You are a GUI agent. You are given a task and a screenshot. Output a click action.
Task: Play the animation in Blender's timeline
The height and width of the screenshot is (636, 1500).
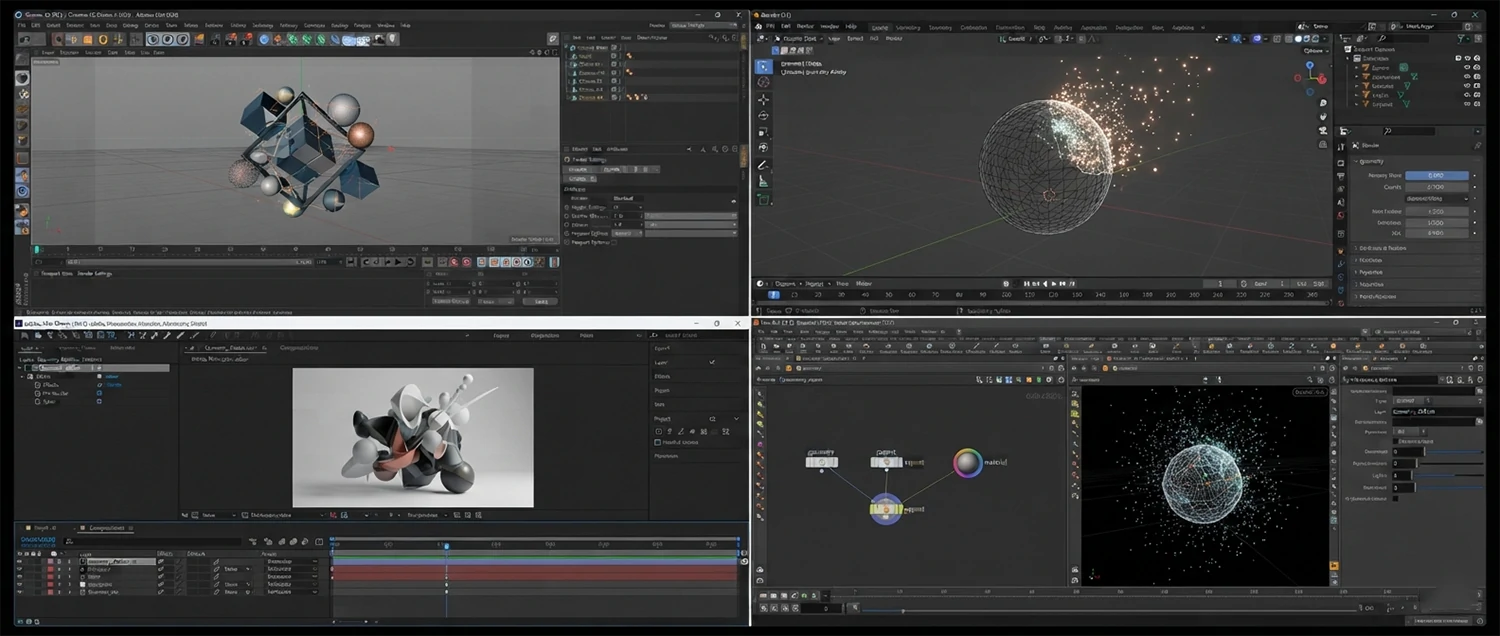pos(1054,283)
